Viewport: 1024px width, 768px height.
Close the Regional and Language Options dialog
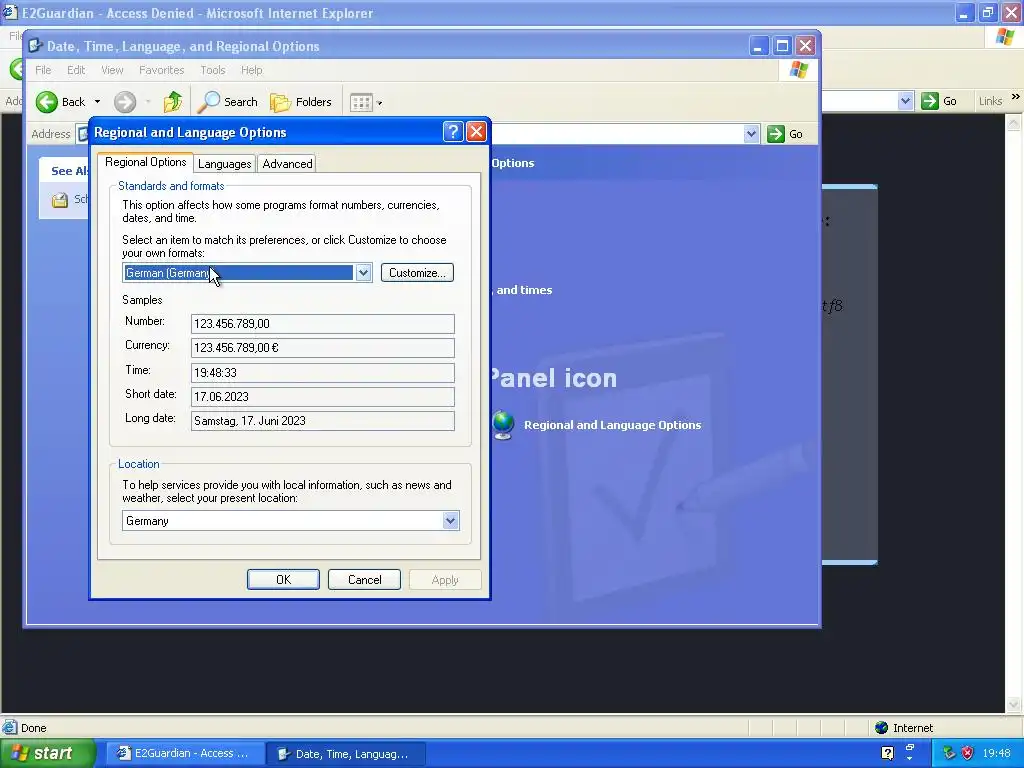pos(477,132)
